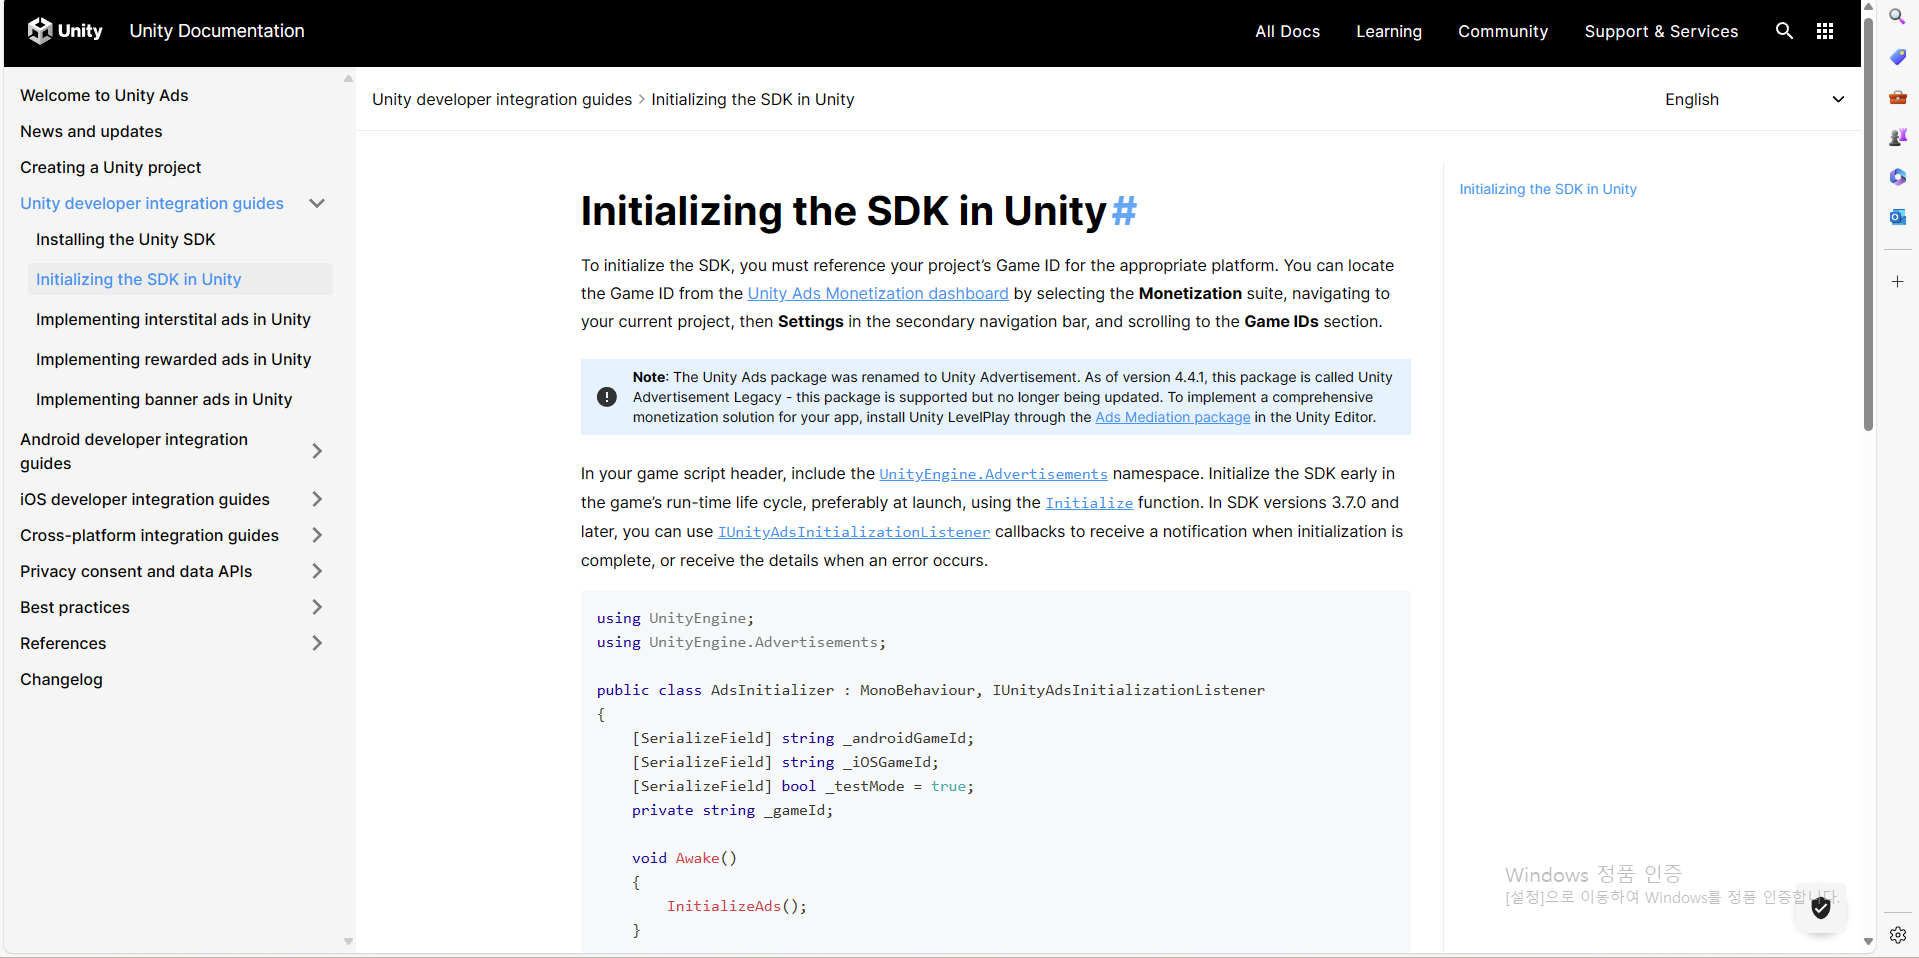Collapse Unity developer integration guides section
1919x958 pixels.
pos(317,203)
